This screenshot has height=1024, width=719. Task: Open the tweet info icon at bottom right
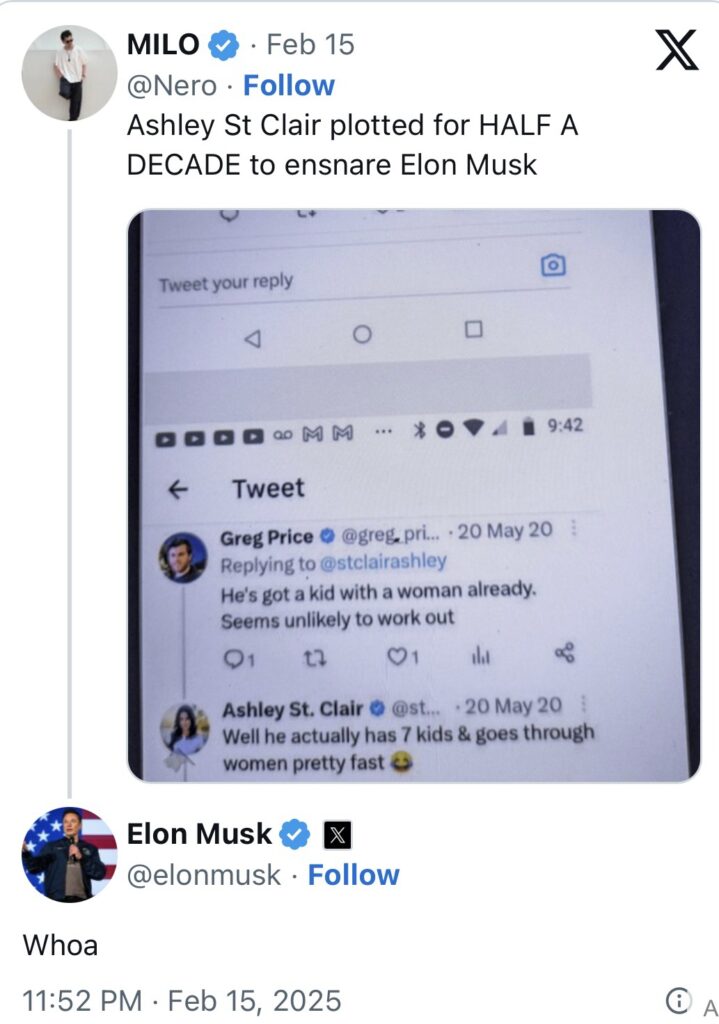(x=678, y=1000)
